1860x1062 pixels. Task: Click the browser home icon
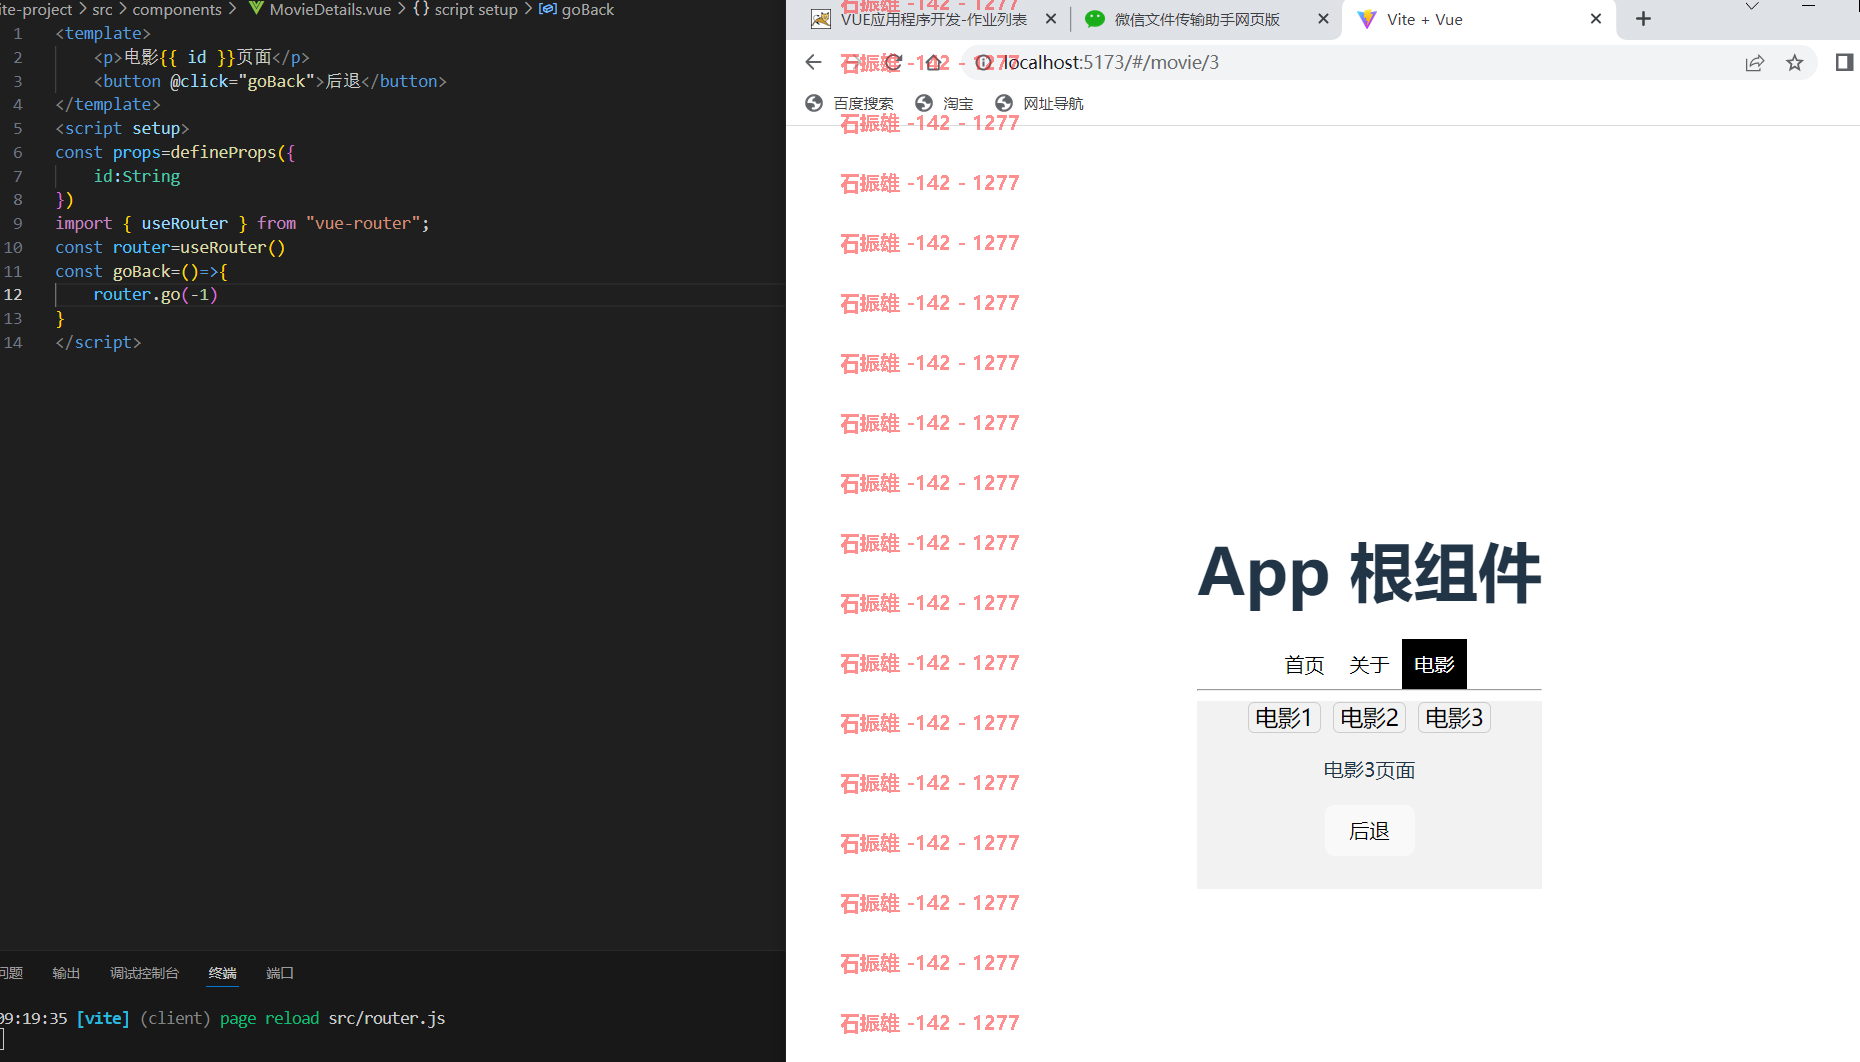pyautogui.click(x=934, y=62)
